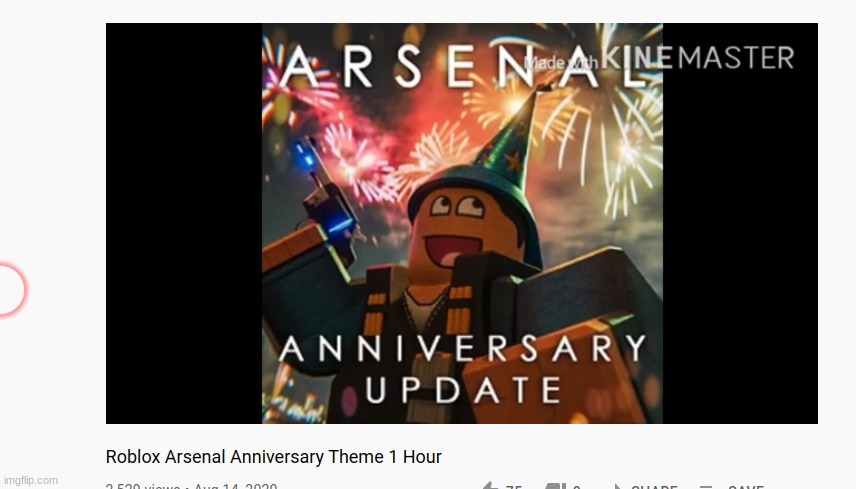Click the Aug 14, 2020 upload date

point(235,486)
